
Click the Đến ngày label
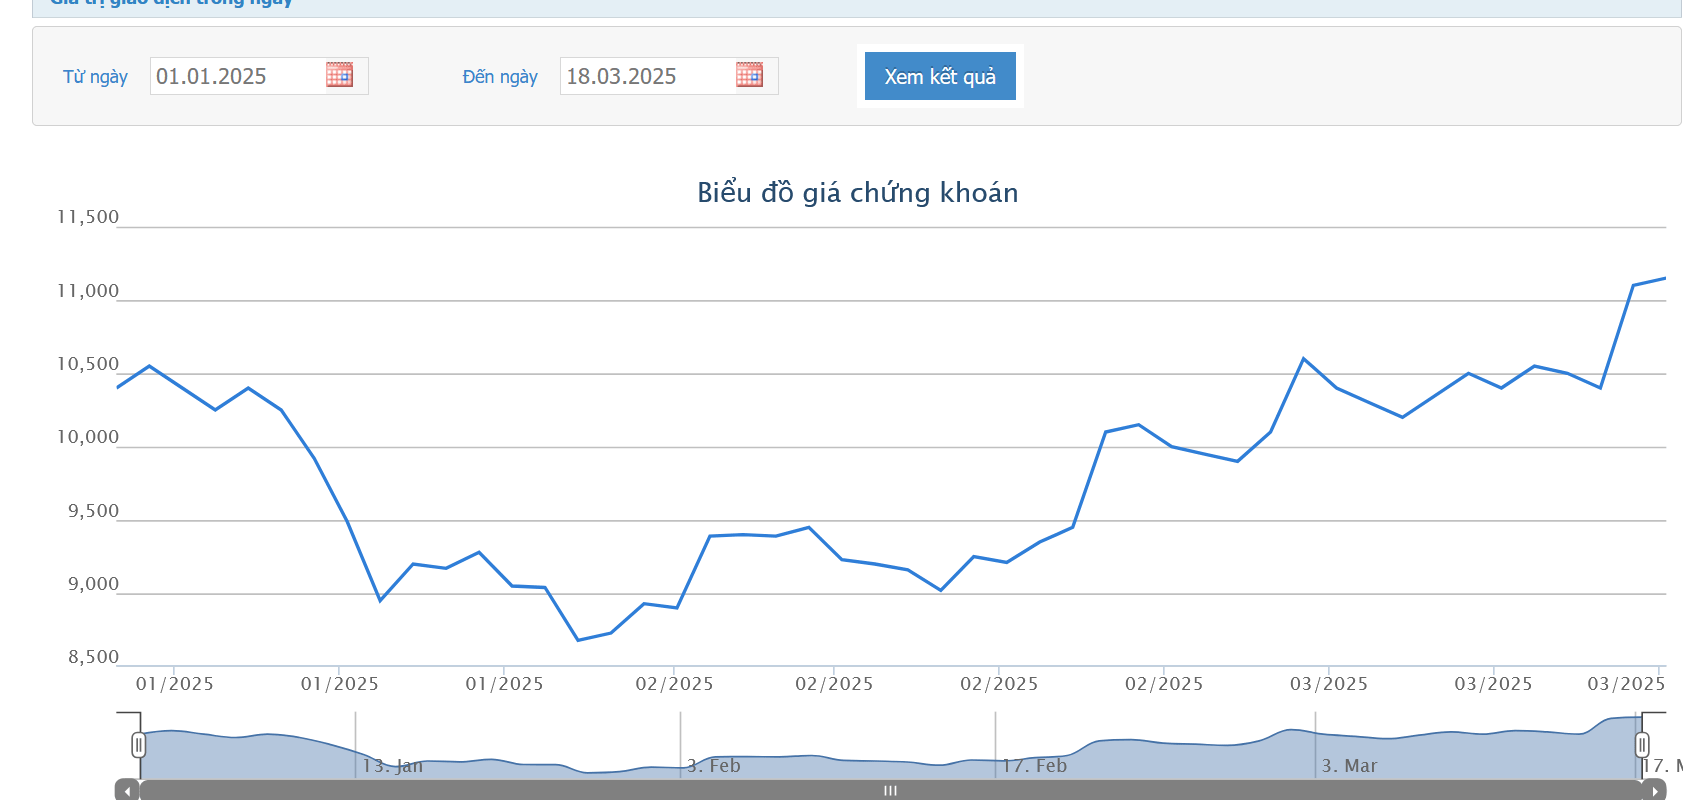click(500, 77)
